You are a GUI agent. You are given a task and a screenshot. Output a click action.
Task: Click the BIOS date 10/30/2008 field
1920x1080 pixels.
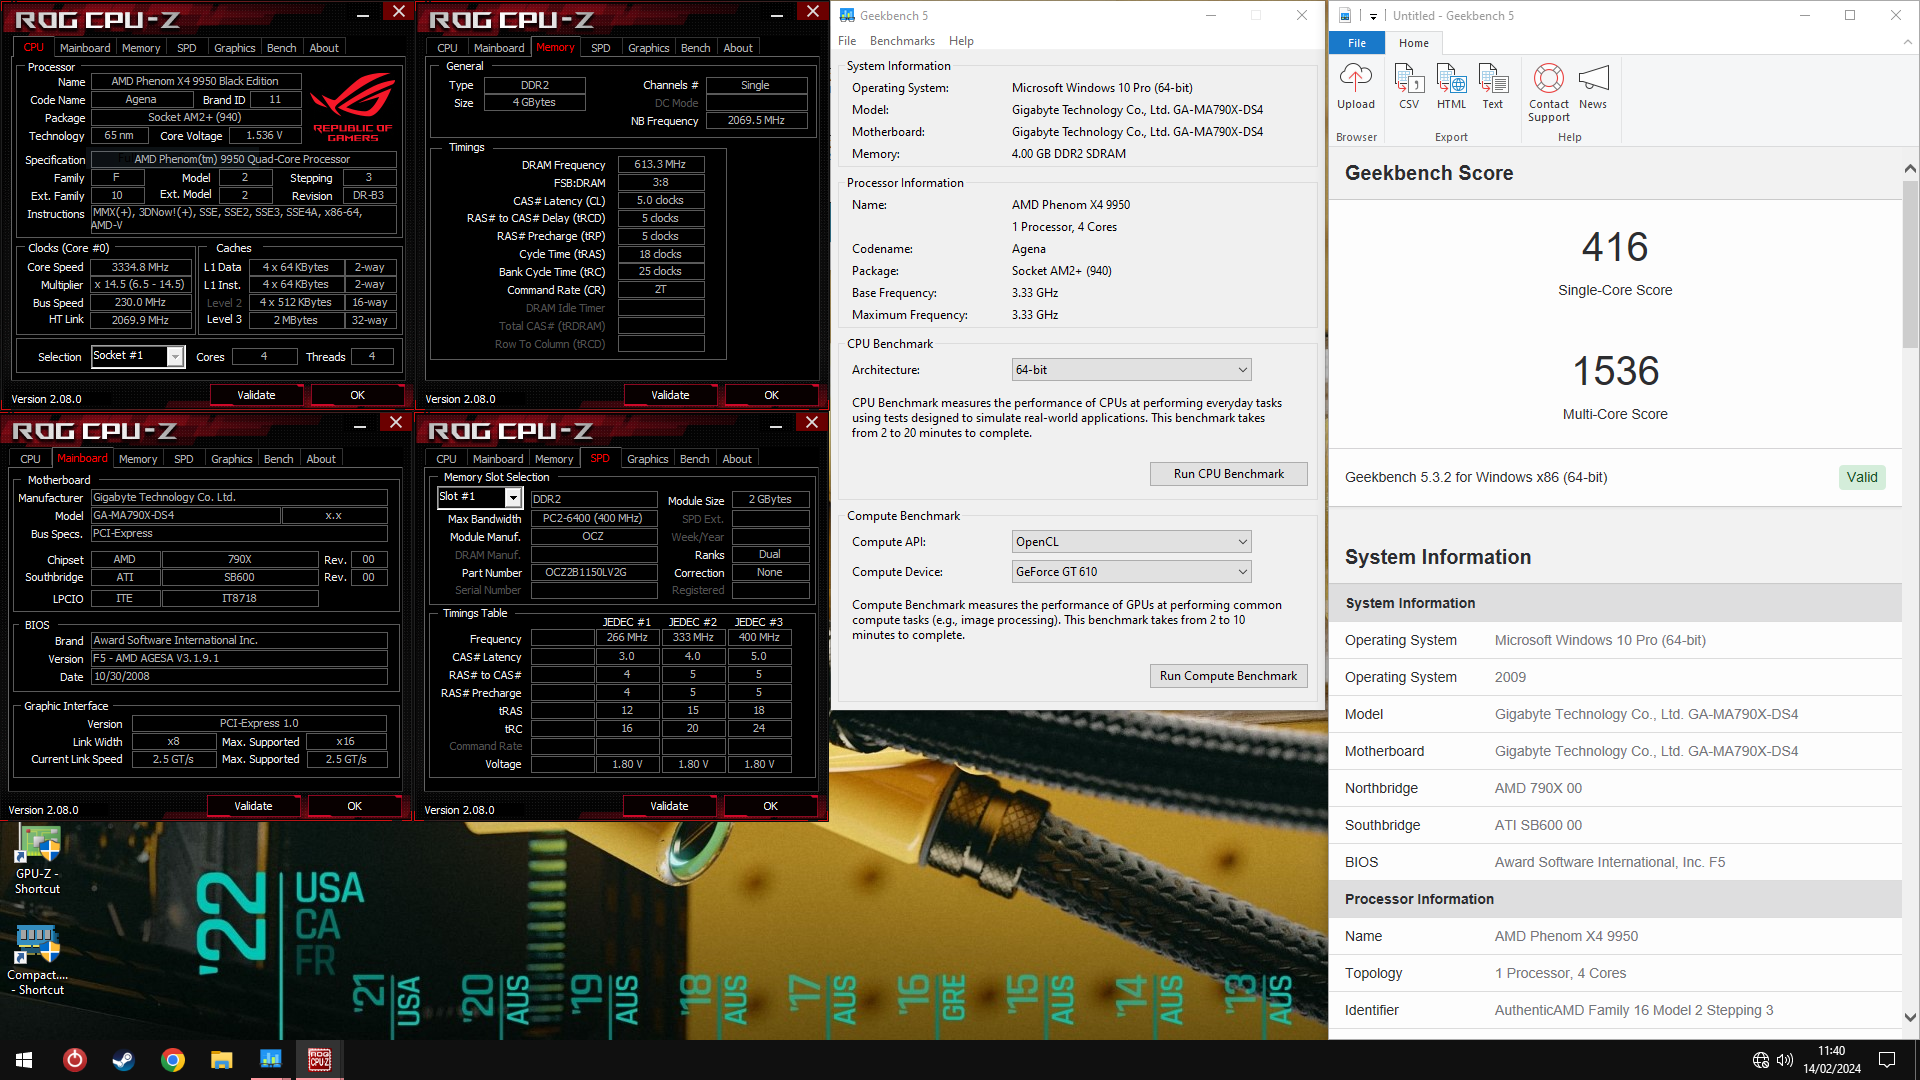pos(239,677)
